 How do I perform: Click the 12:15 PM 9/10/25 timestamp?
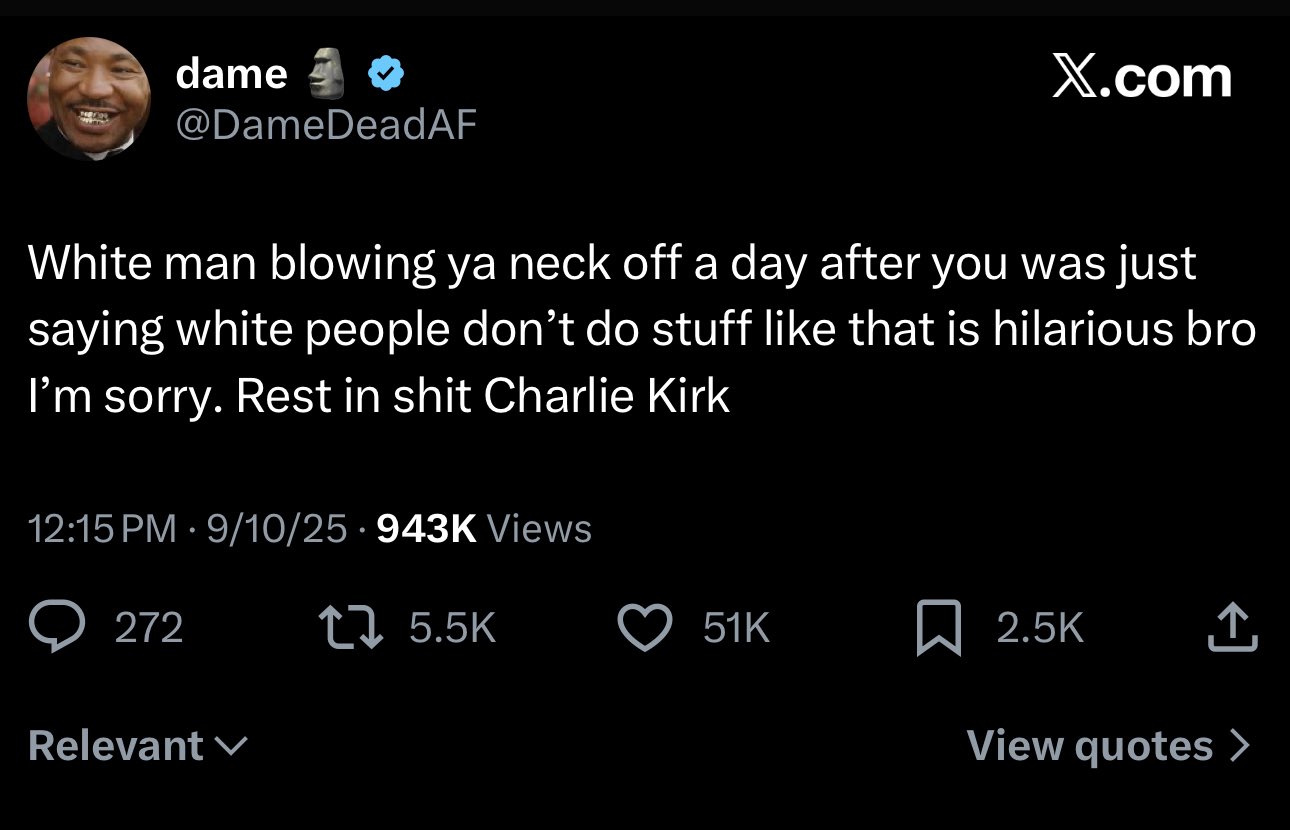click(x=189, y=528)
